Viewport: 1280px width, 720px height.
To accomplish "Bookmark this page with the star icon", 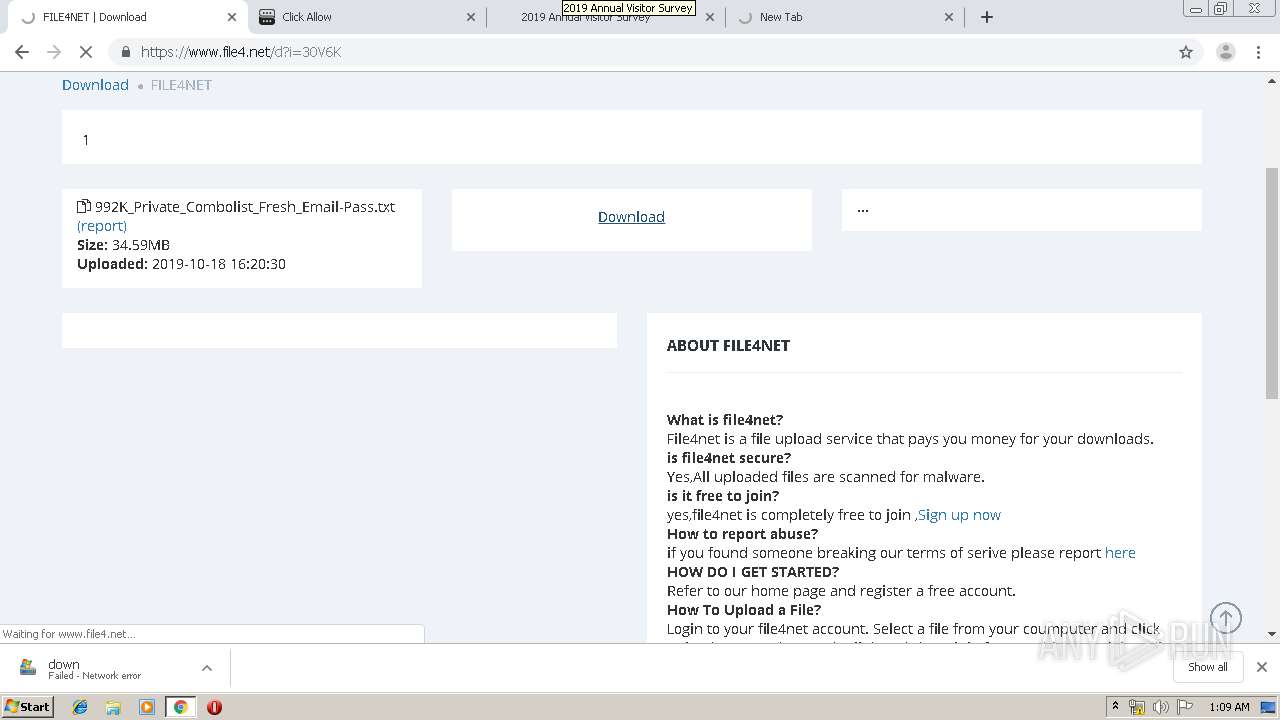I will coord(1186,52).
